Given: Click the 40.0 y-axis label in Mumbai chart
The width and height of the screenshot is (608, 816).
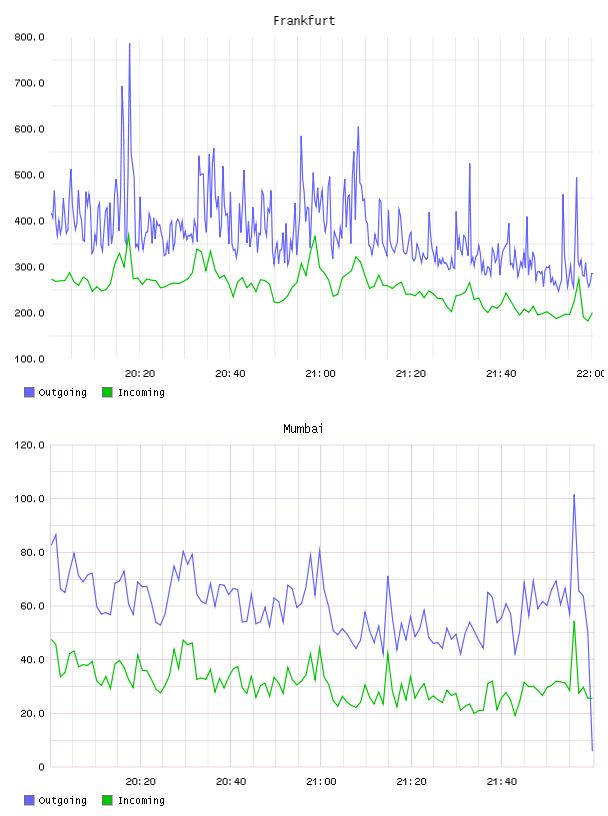Looking at the screenshot, I should tap(32, 659).
